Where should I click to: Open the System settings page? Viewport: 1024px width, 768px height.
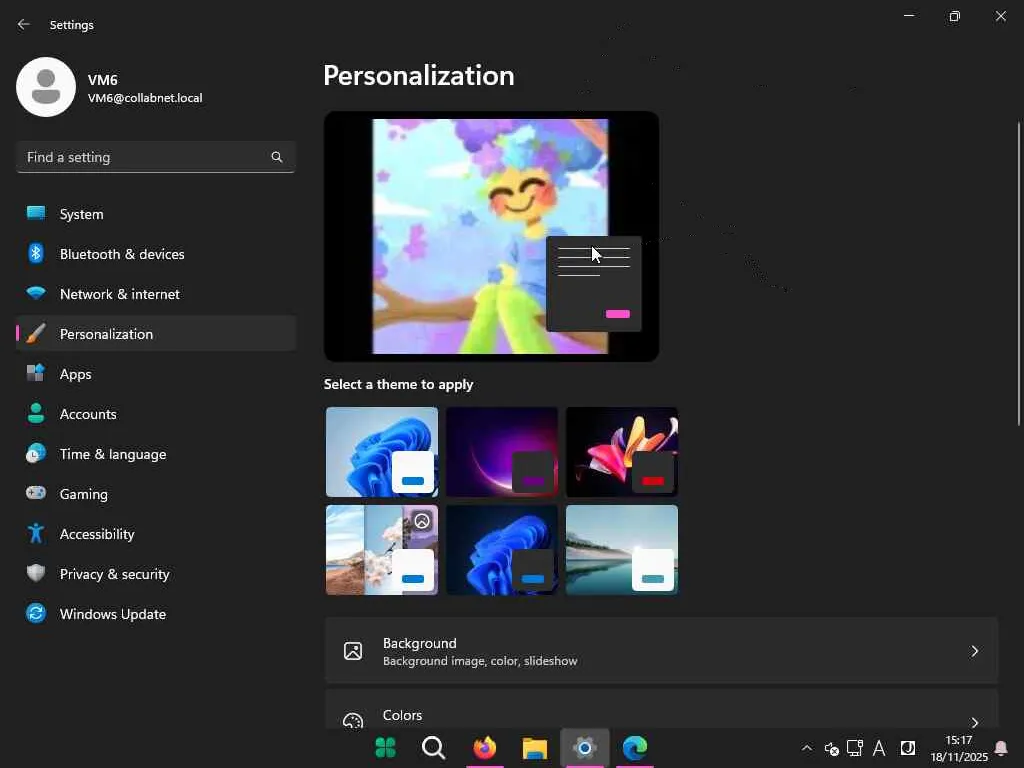coord(156,214)
